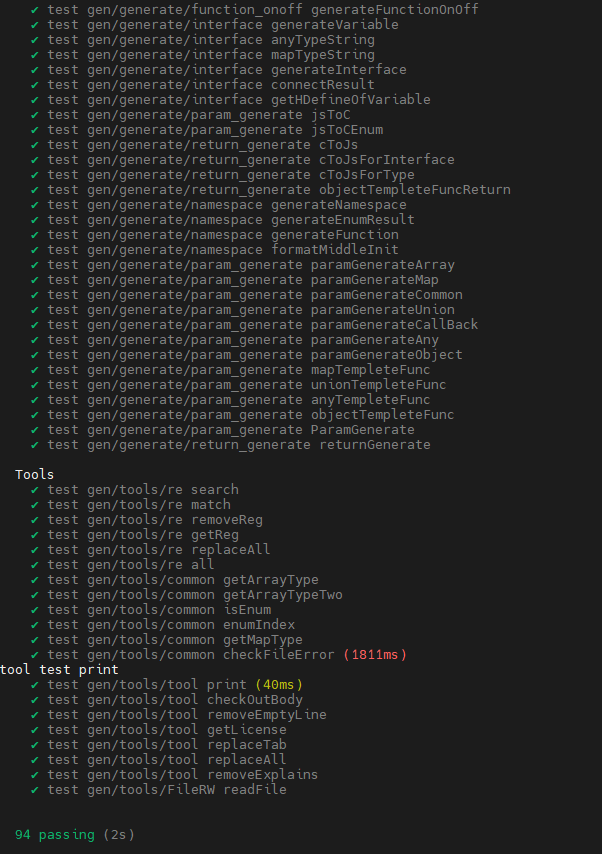This screenshot has width=602, height=854.
Task: Click the checkmark before checkFileError test
Action: pyautogui.click(x=34, y=655)
